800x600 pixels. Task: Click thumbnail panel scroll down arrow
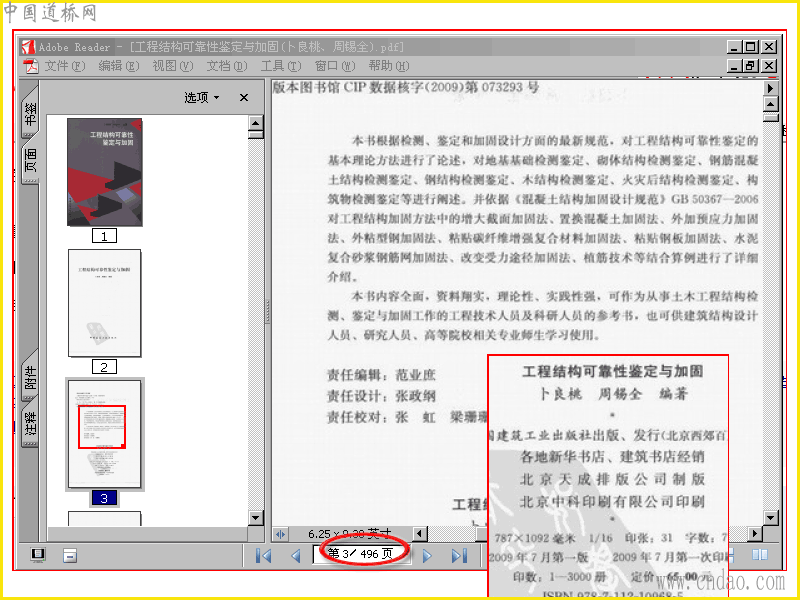click(256, 518)
